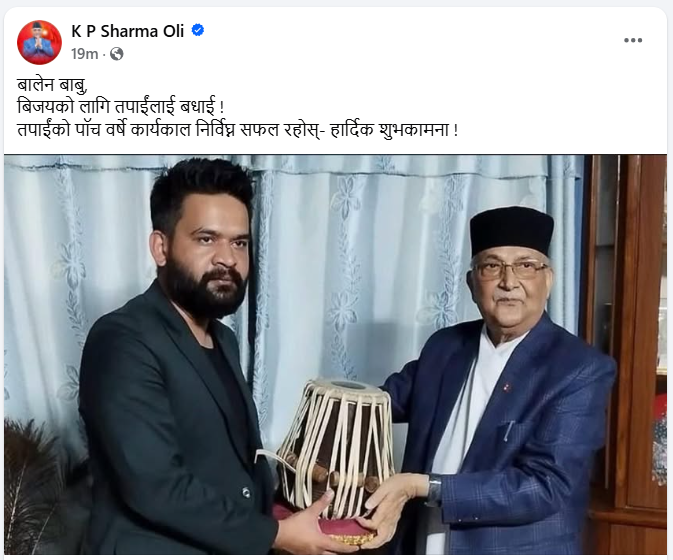Select the post text line "बालेन बाबु,"
Viewport: 673px width, 560px height.
53,84
